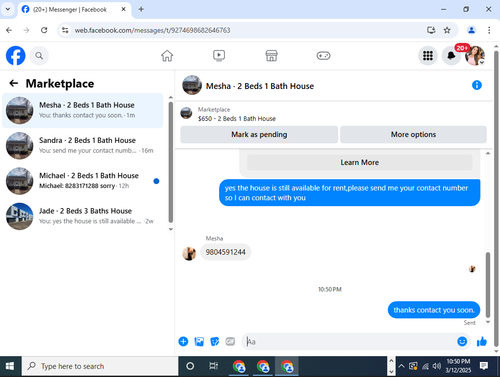Click Mesha's avatar beside the phone number
This screenshot has width=500, height=377.
[189, 254]
